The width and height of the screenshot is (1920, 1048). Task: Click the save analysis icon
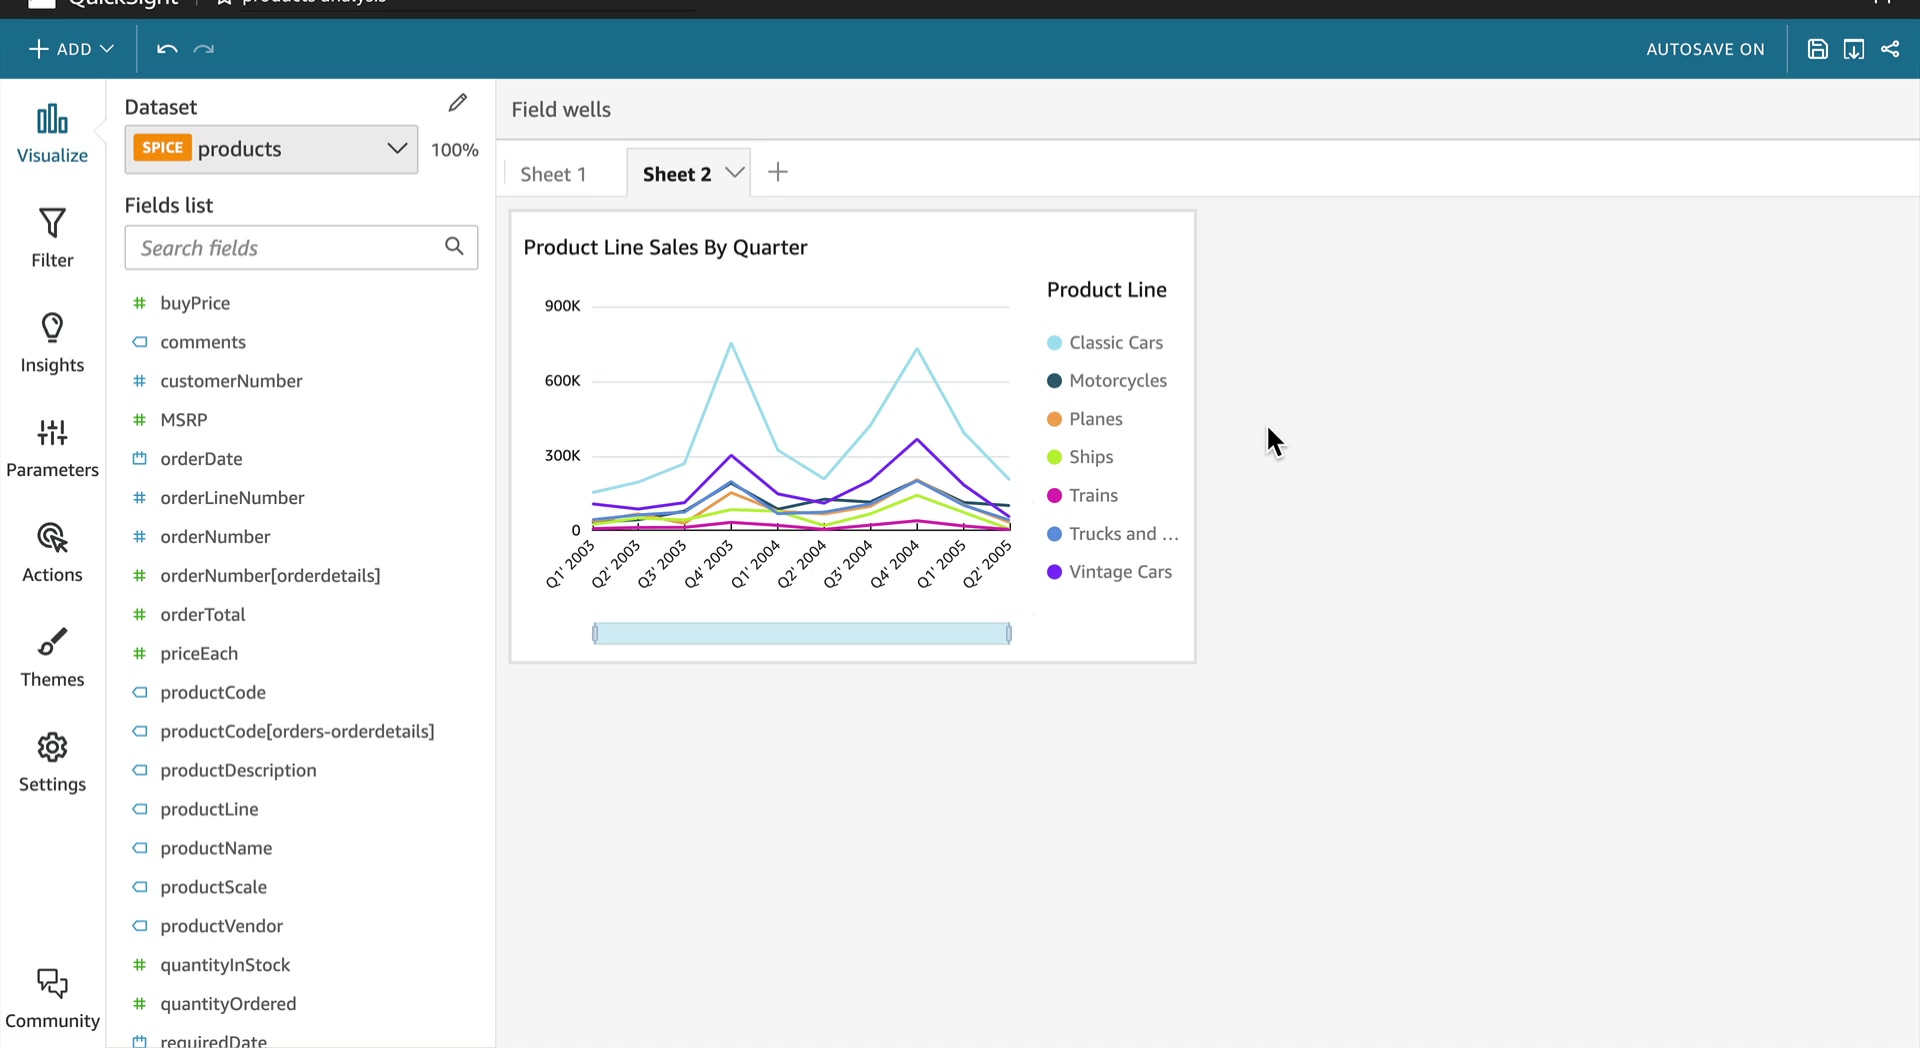coord(1818,49)
